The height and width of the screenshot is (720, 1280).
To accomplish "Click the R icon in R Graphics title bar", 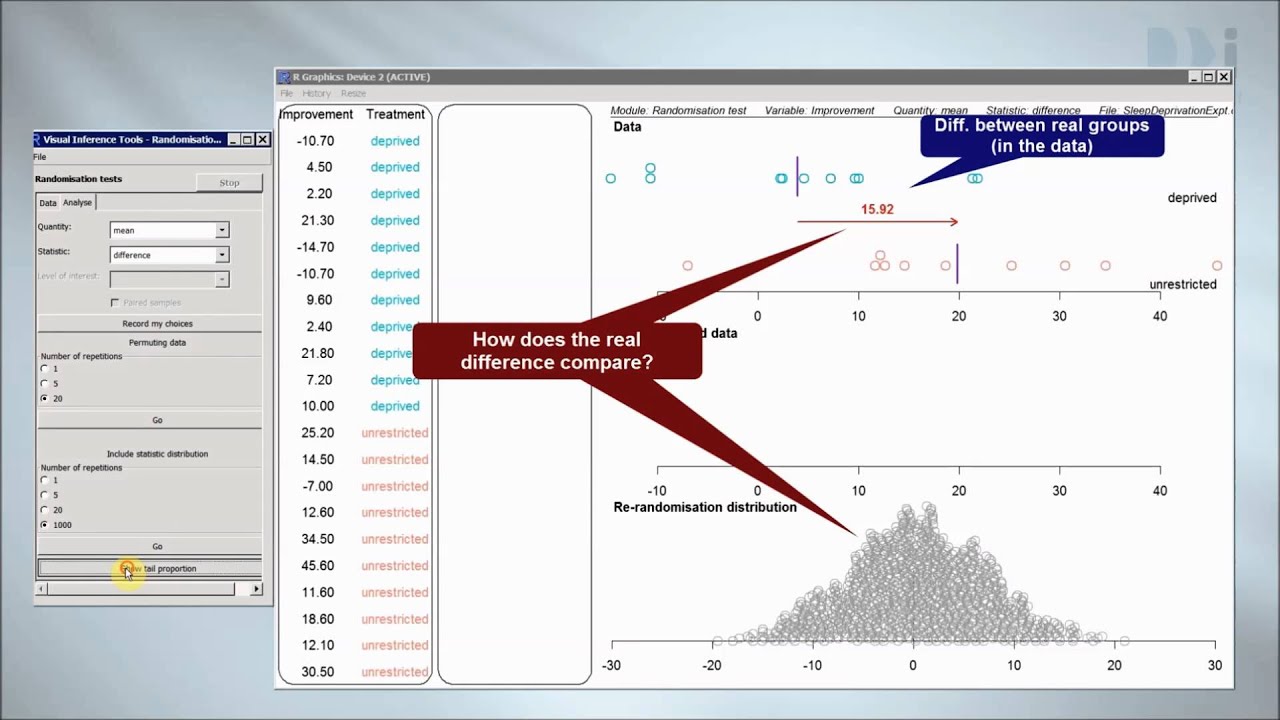I will (284, 77).
